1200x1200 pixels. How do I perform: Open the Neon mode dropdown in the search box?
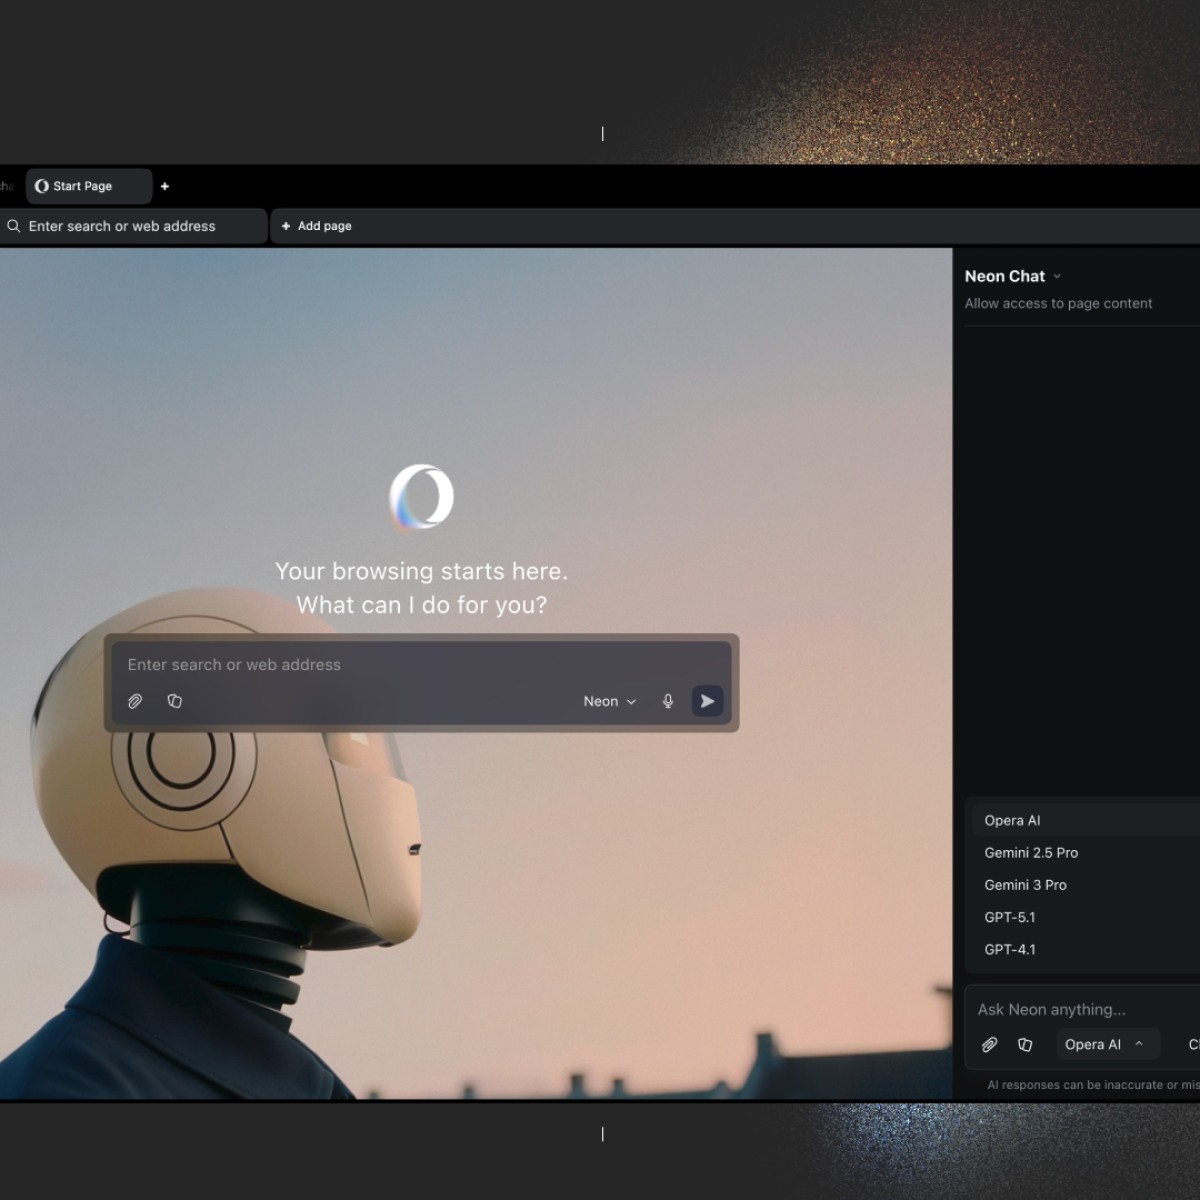607,701
